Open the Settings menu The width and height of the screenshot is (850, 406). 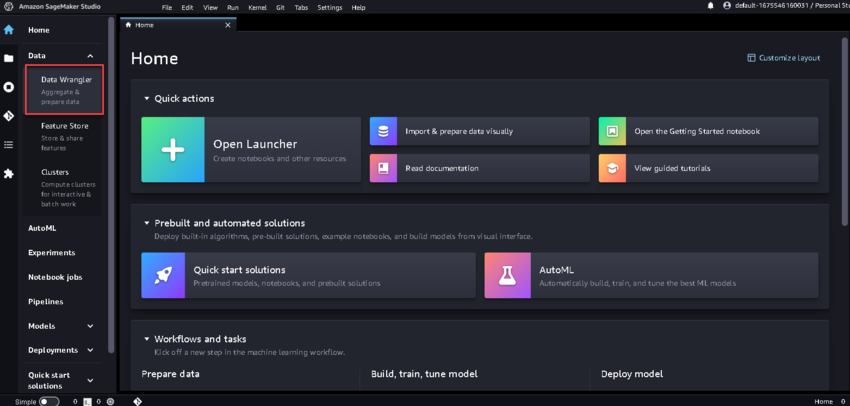[x=330, y=8]
